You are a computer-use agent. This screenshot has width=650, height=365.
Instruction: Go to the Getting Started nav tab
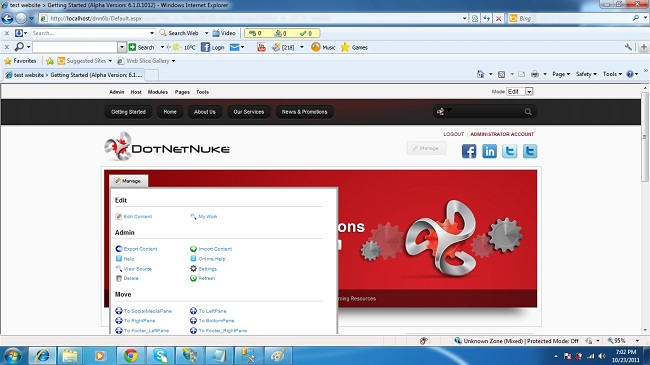[129, 112]
